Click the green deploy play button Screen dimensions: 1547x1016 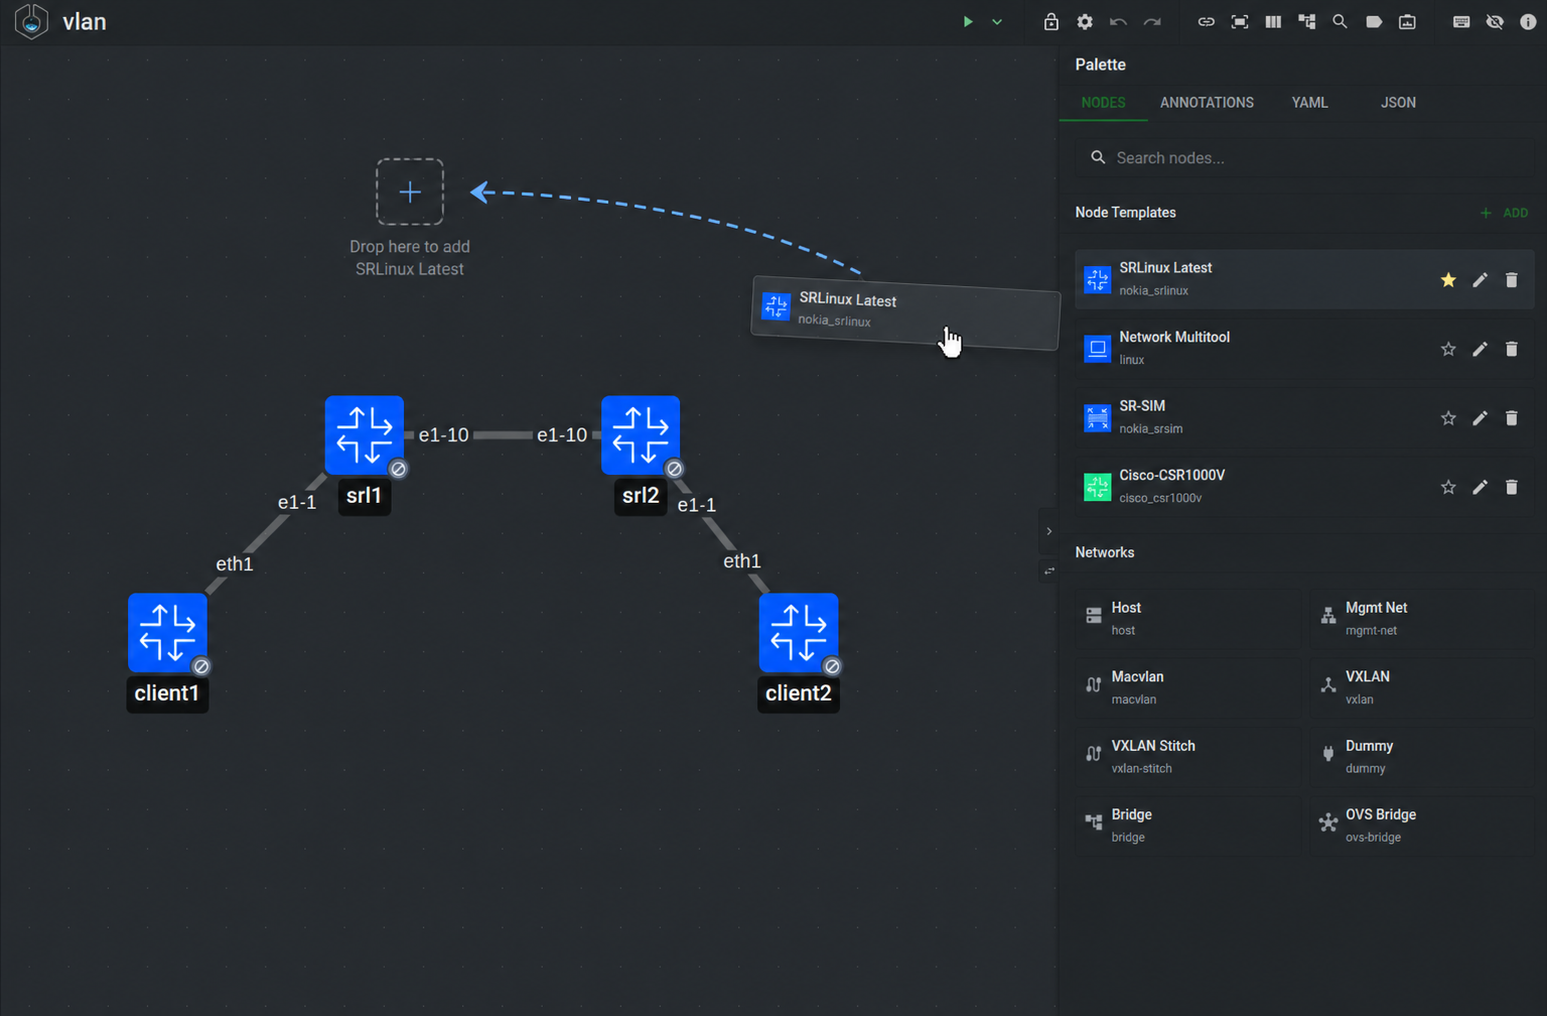coord(967,22)
